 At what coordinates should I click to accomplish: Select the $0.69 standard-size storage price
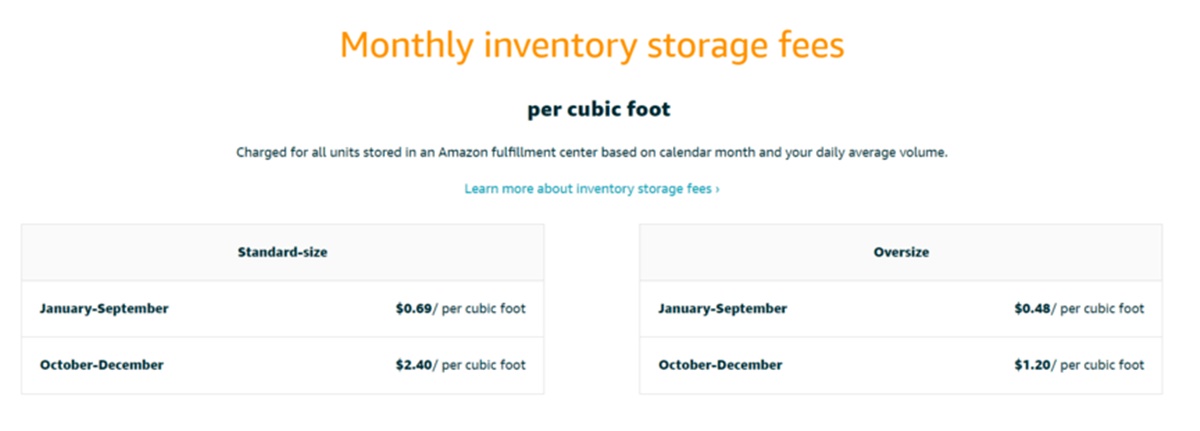(413, 308)
